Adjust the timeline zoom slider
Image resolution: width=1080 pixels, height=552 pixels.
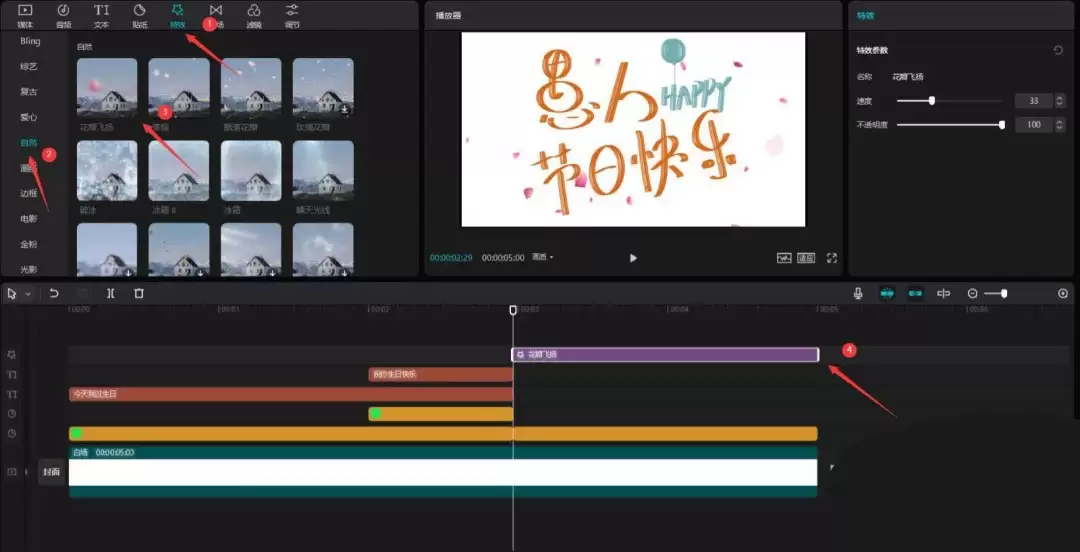coord(996,294)
